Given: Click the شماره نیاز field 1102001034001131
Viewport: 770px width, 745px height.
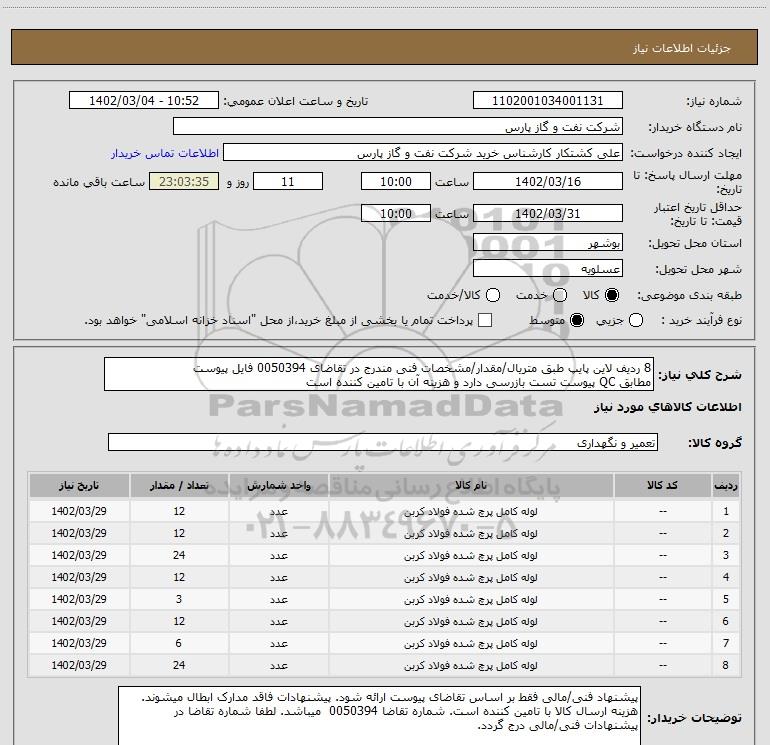Looking at the screenshot, I should pyautogui.click(x=547, y=101).
